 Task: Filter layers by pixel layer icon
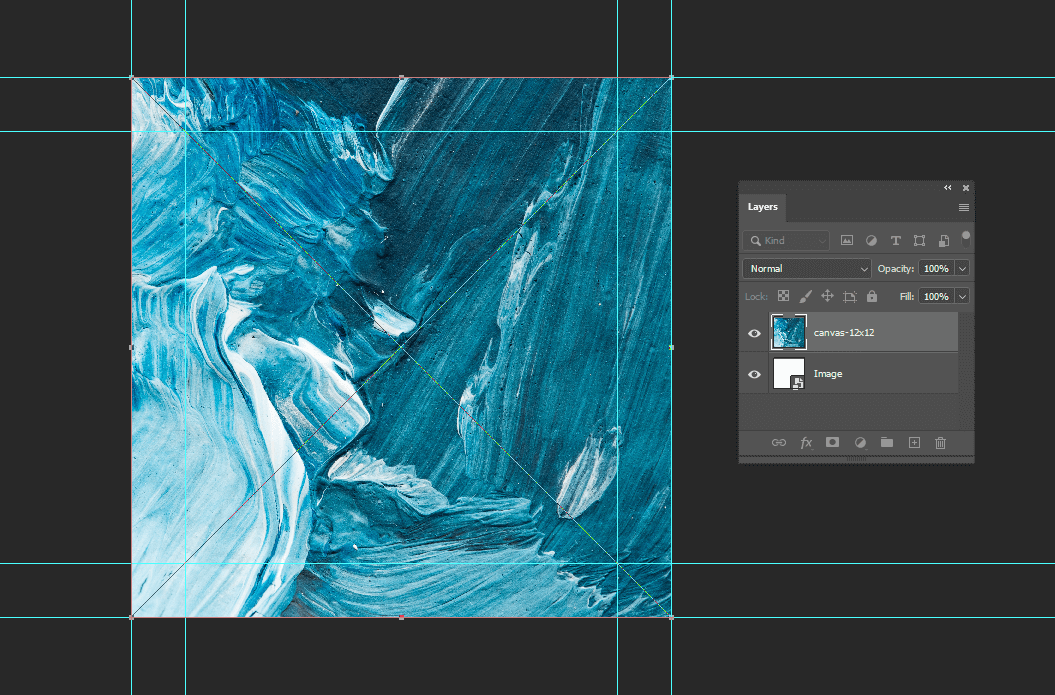point(846,240)
